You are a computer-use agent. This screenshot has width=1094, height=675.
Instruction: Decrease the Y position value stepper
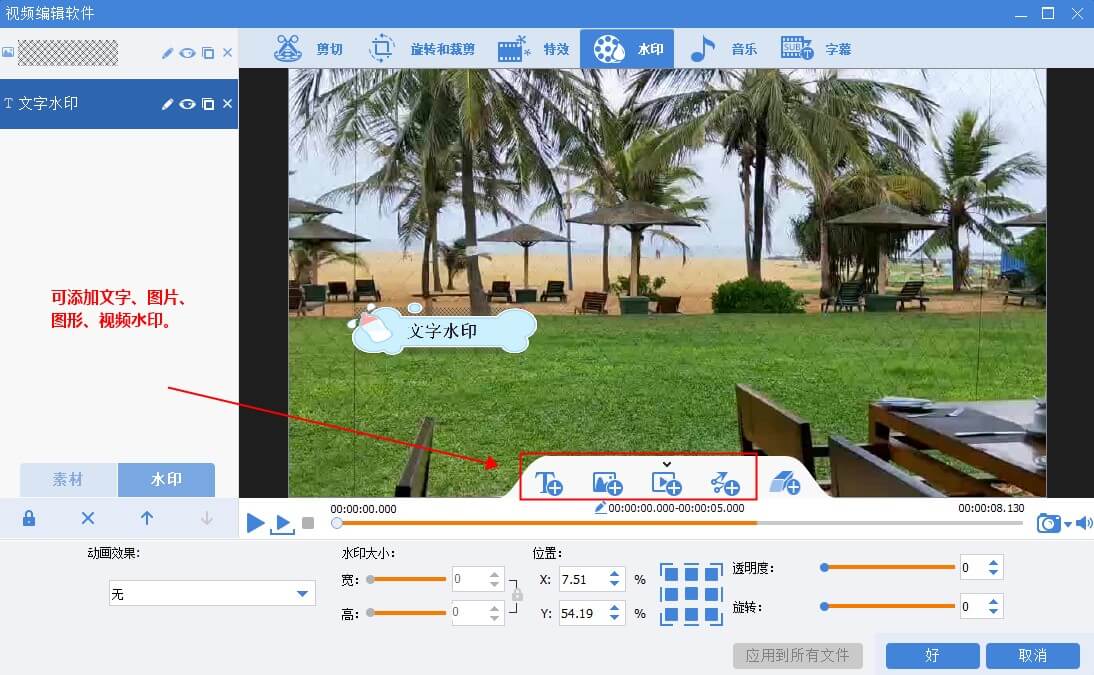615,618
